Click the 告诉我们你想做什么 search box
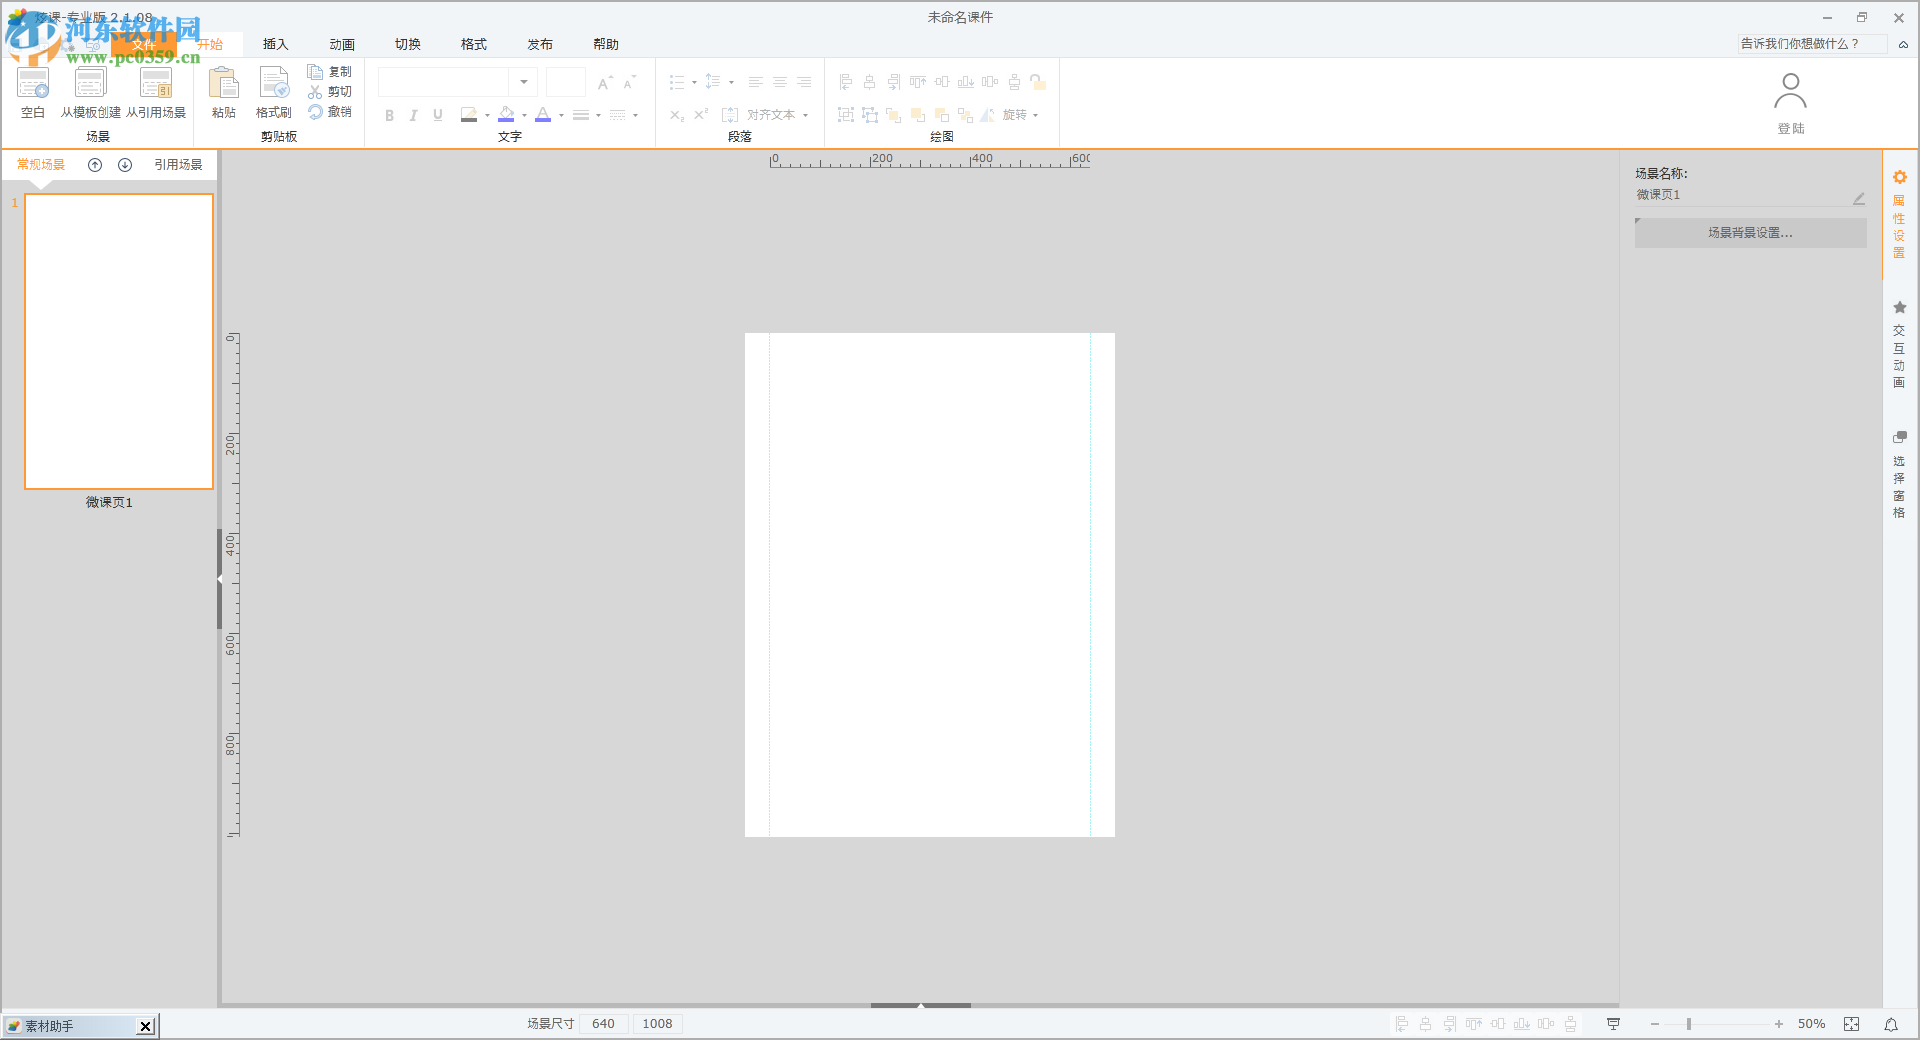This screenshot has height=1040, width=1920. [x=1810, y=44]
